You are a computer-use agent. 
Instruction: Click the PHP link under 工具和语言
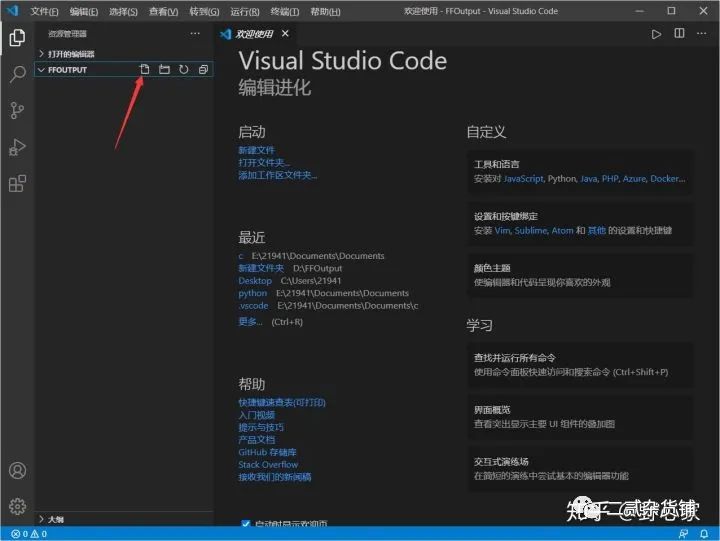610,179
